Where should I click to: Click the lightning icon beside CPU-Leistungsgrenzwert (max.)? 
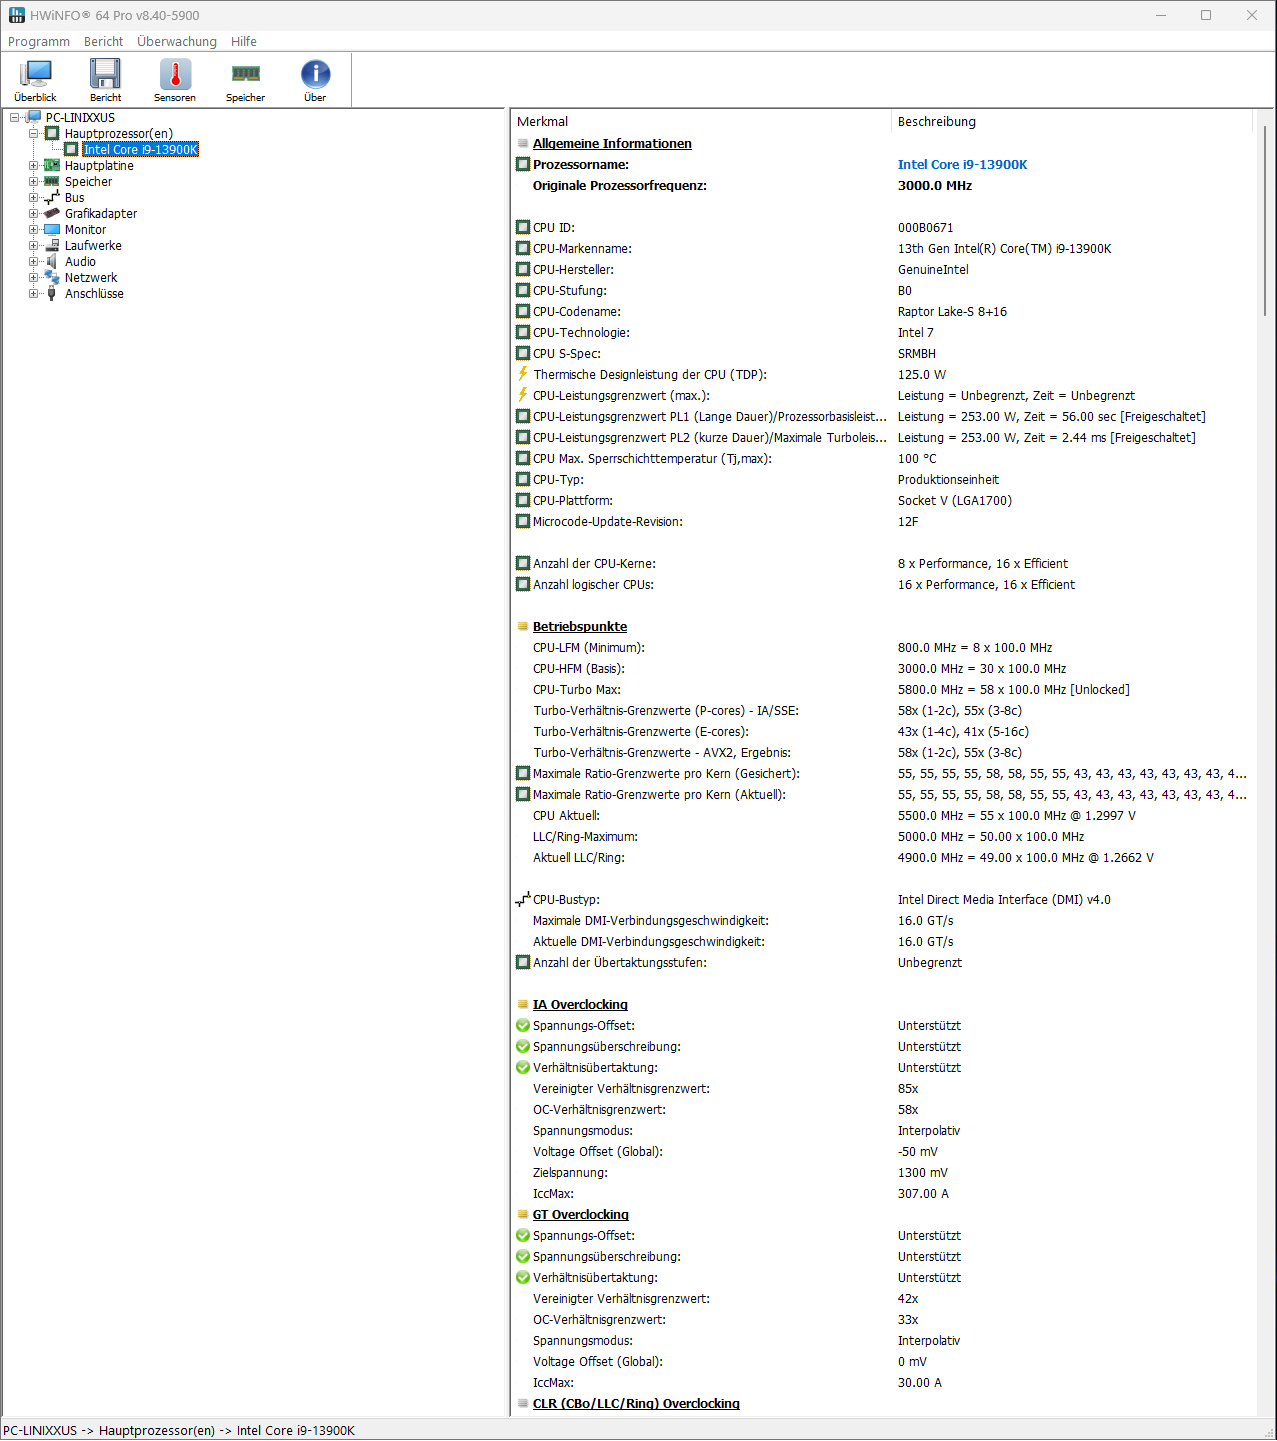coord(523,395)
